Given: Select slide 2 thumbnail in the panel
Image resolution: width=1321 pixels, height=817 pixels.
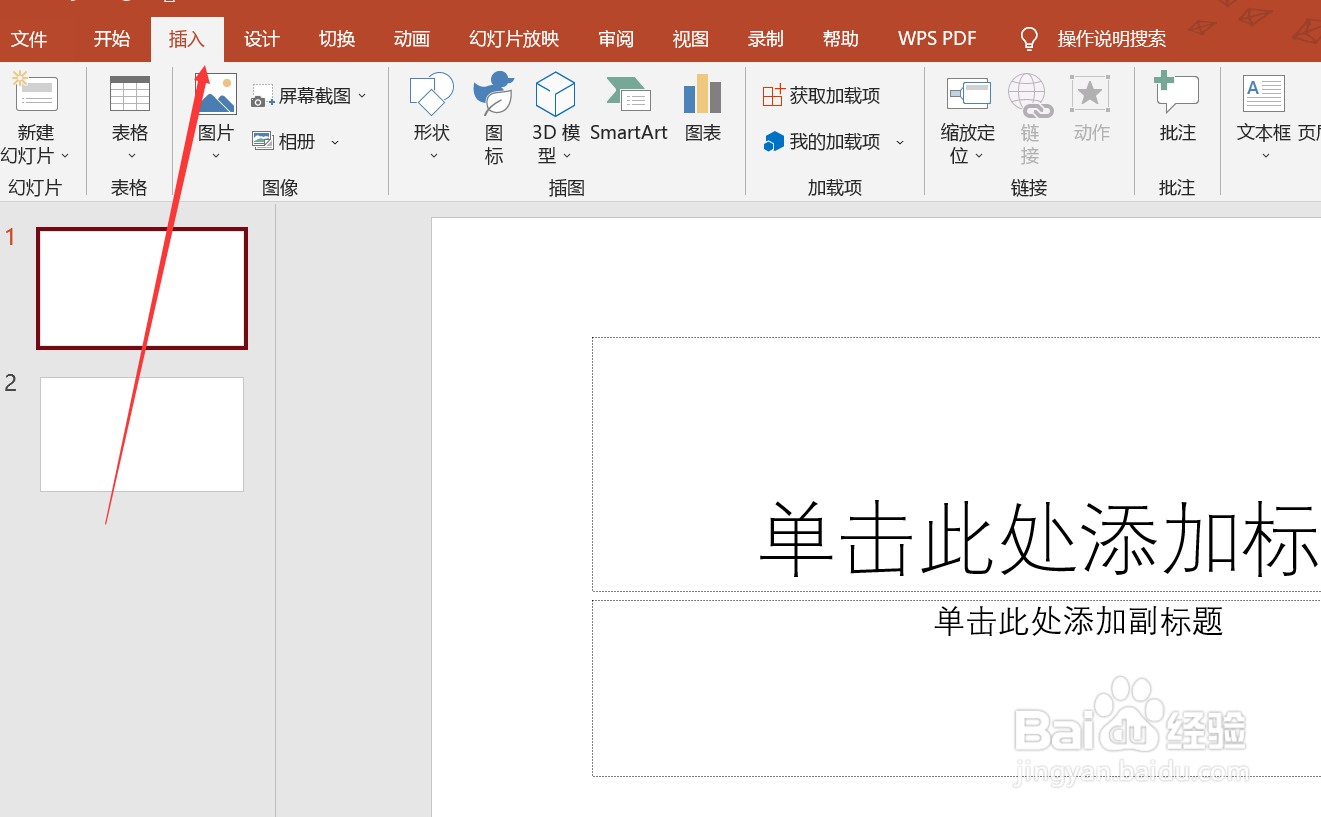Looking at the screenshot, I should [x=141, y=434].
